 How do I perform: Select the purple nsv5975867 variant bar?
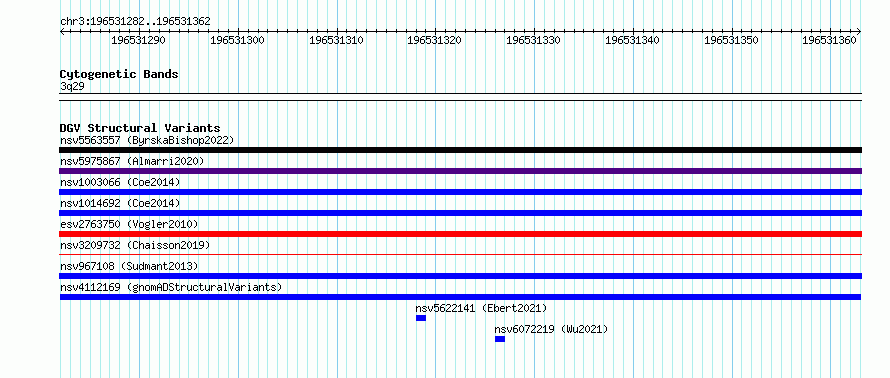460,171
